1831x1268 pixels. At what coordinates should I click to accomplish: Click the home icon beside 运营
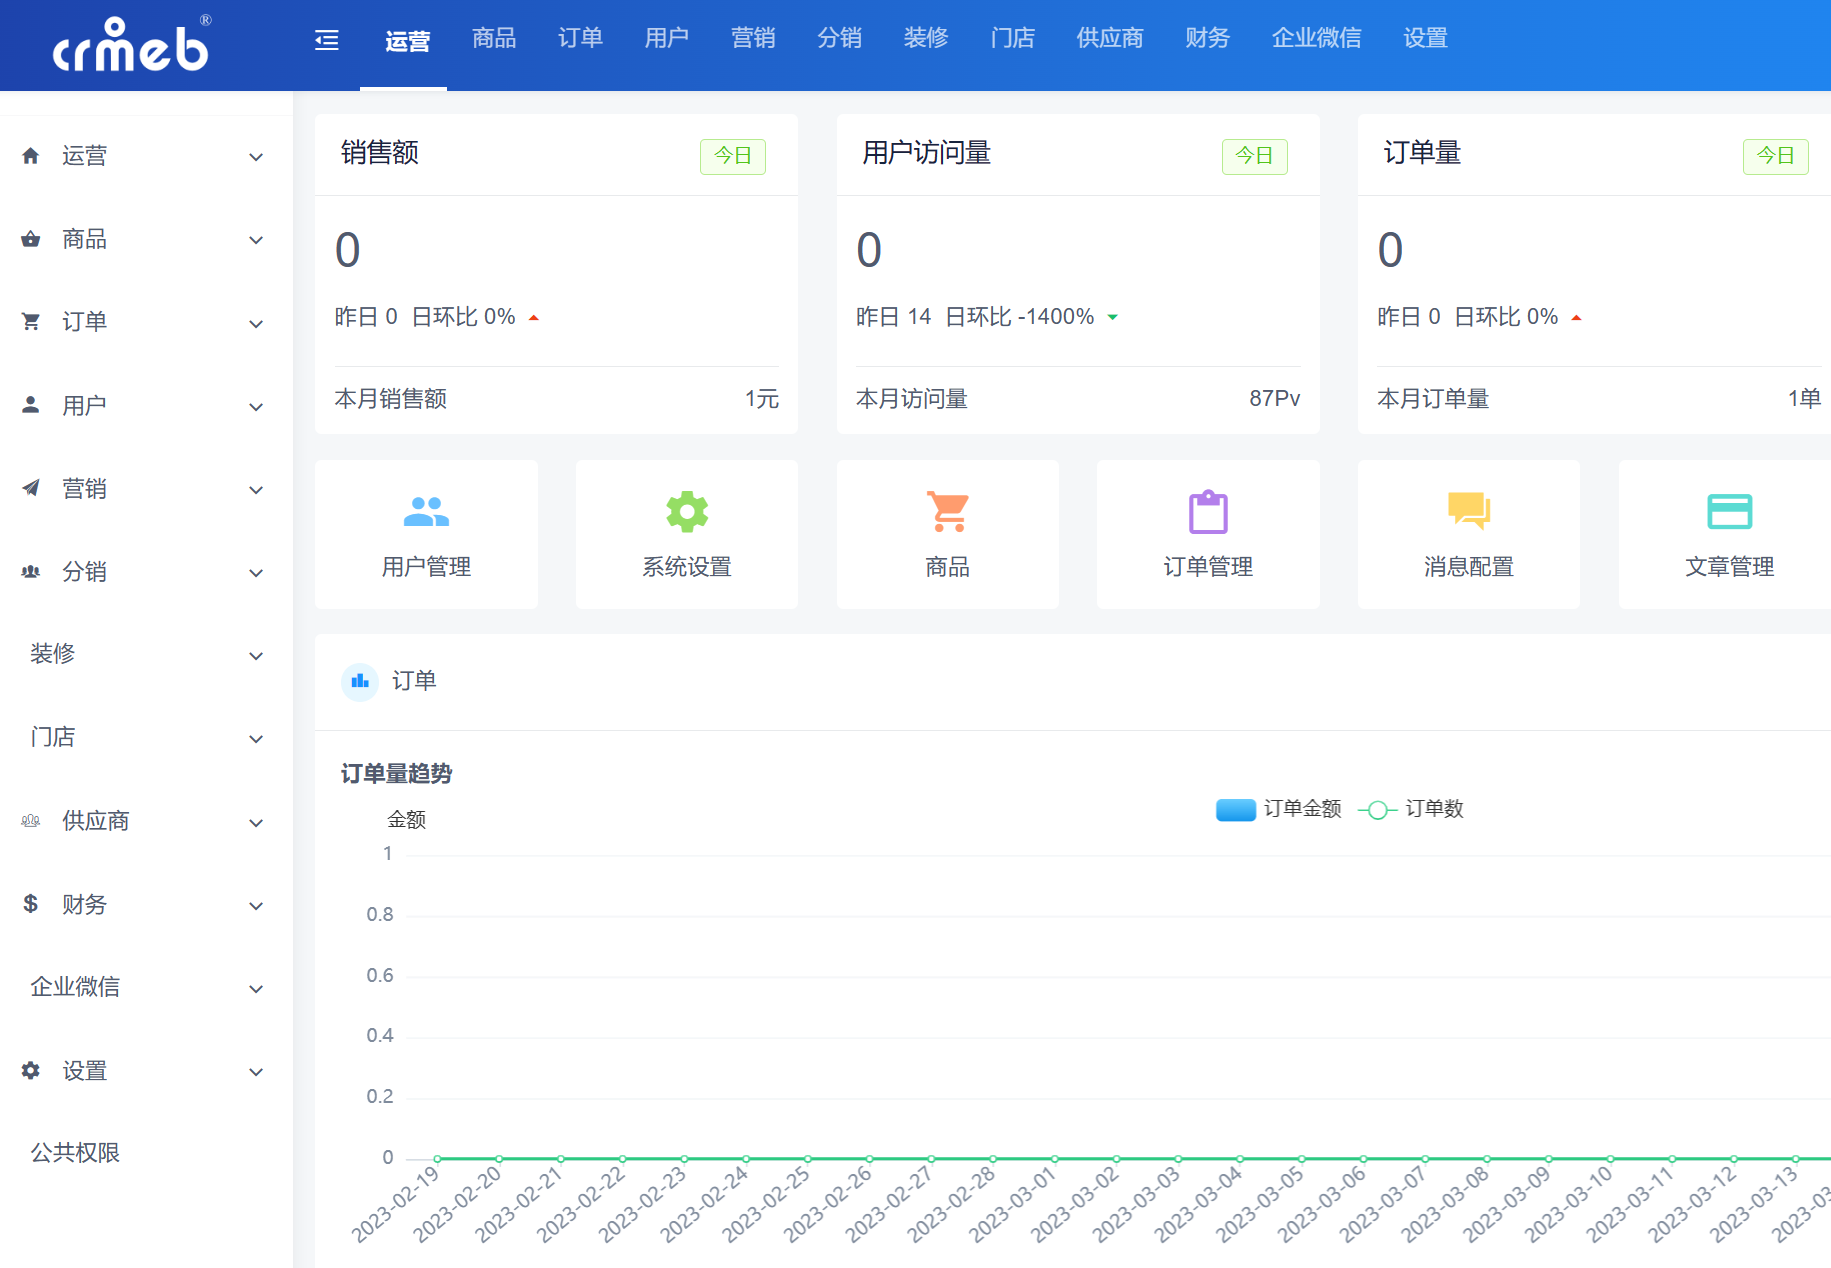31,156
